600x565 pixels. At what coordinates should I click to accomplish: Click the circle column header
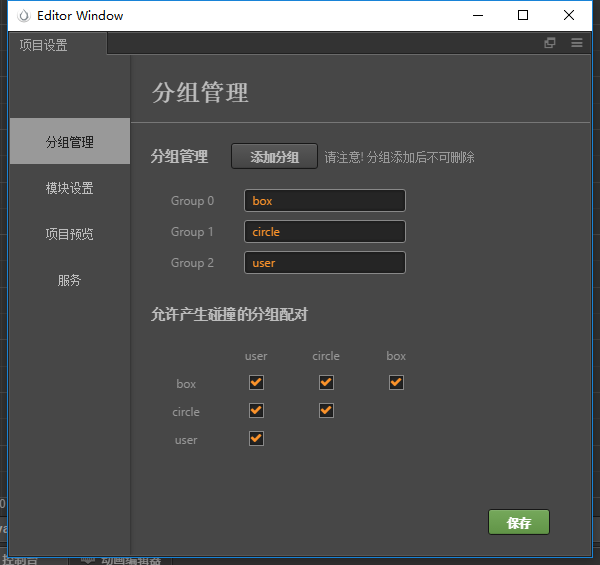(x=326, y=356)
